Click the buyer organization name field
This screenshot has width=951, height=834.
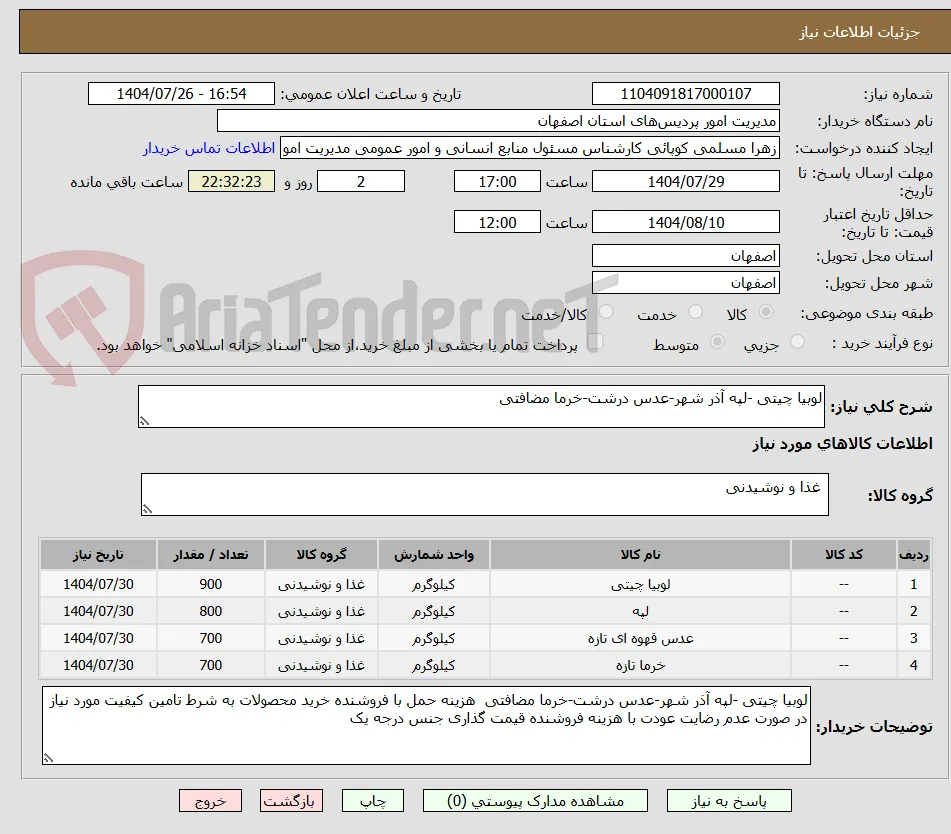point(498,121)
